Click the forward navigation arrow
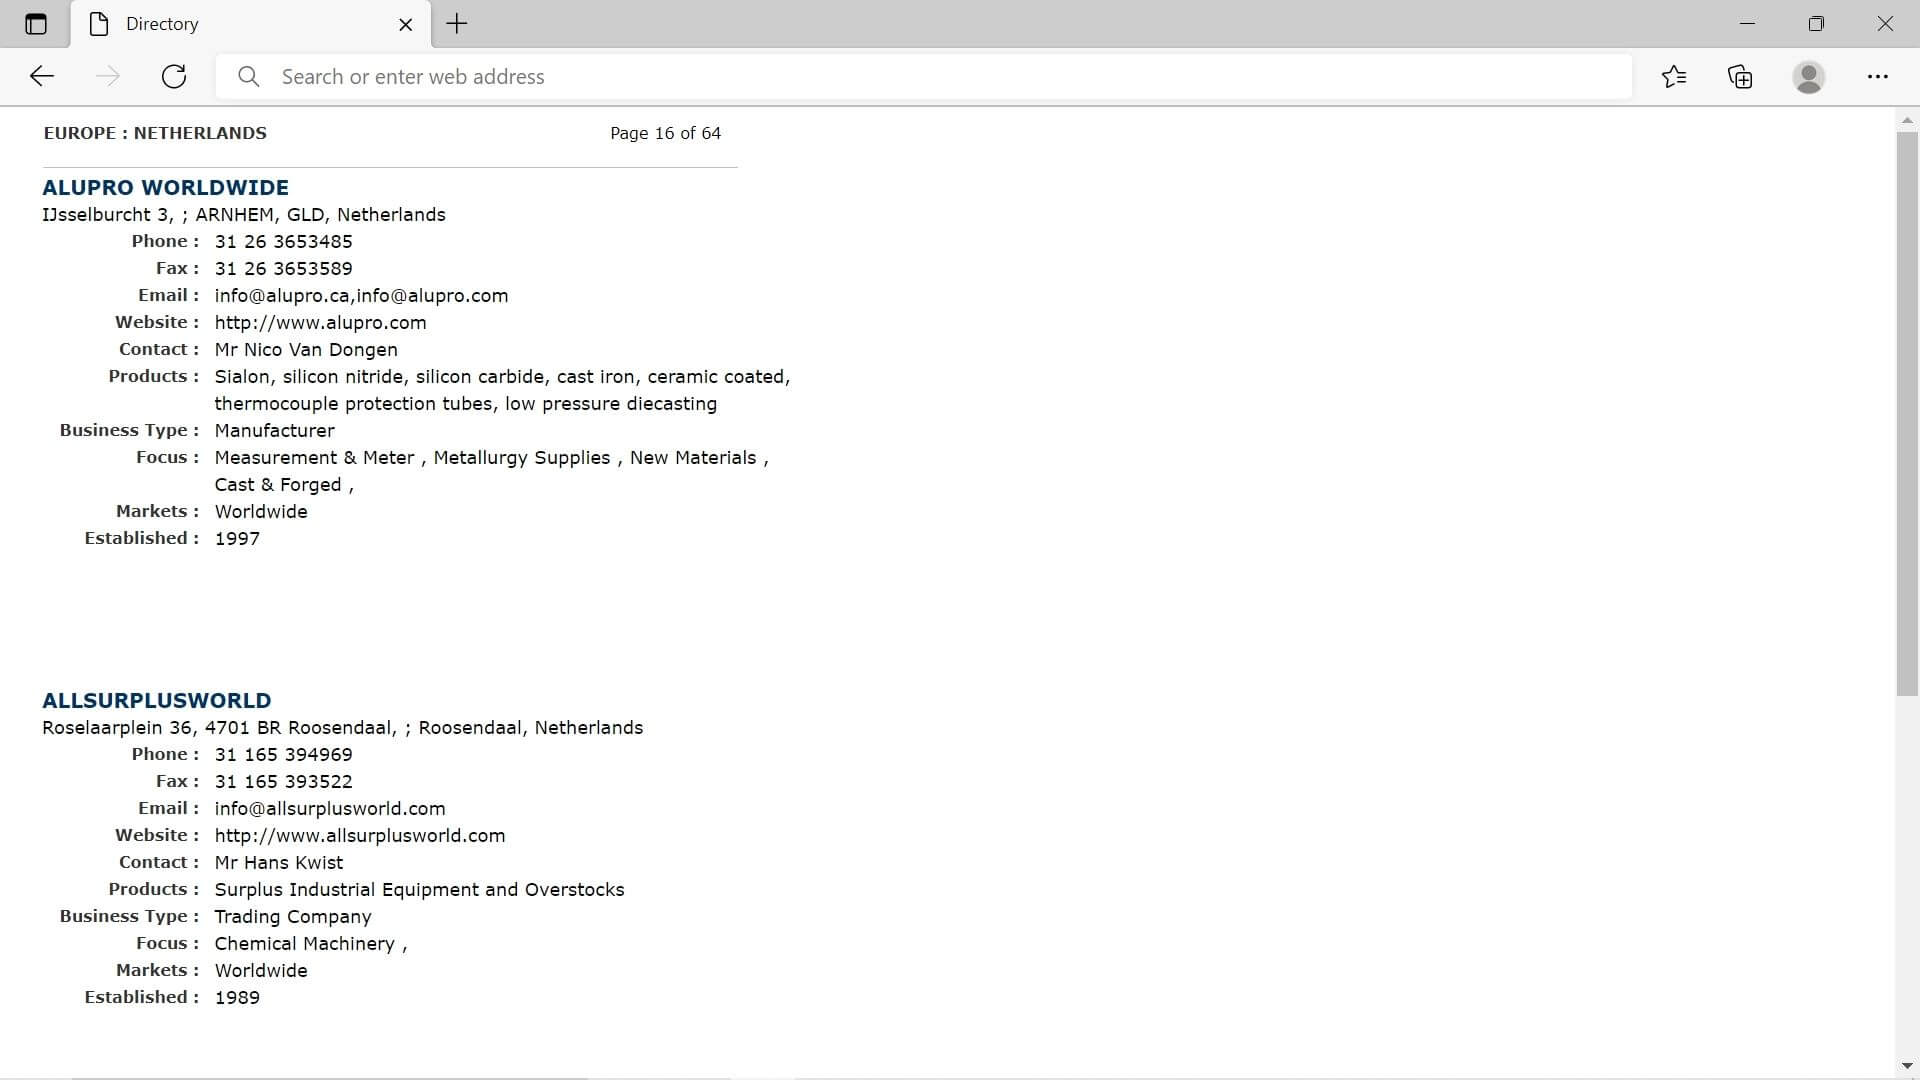The image size is (1920, 1080). (107, 76)
